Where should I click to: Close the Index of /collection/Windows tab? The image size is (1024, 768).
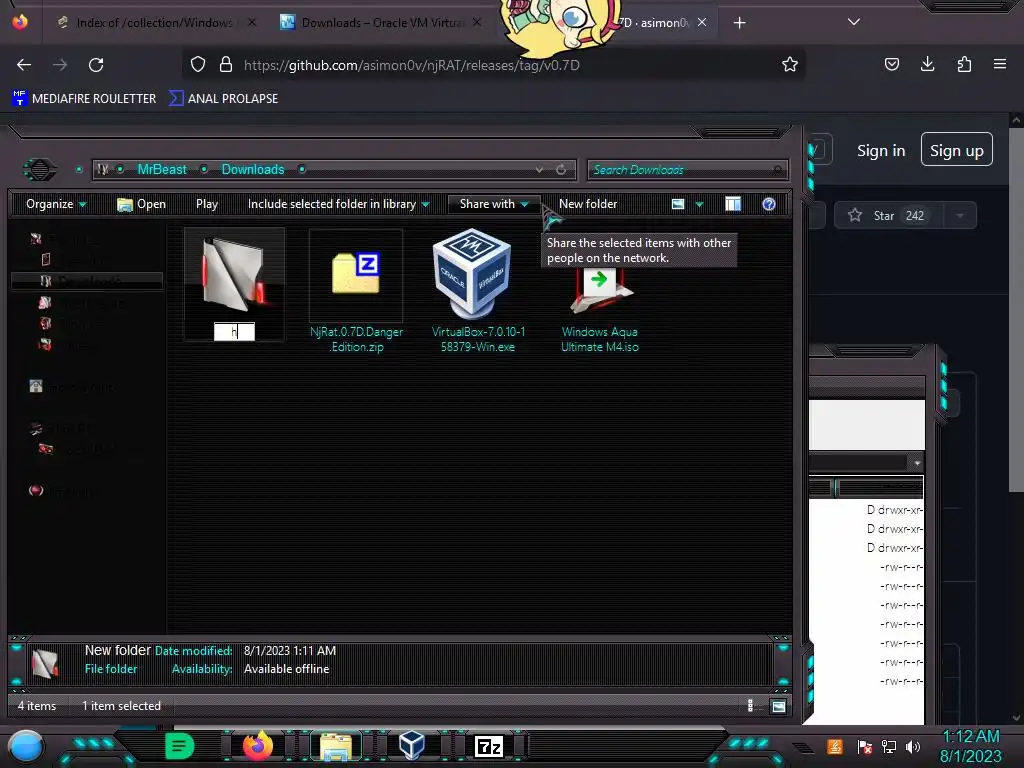(252, 22)
